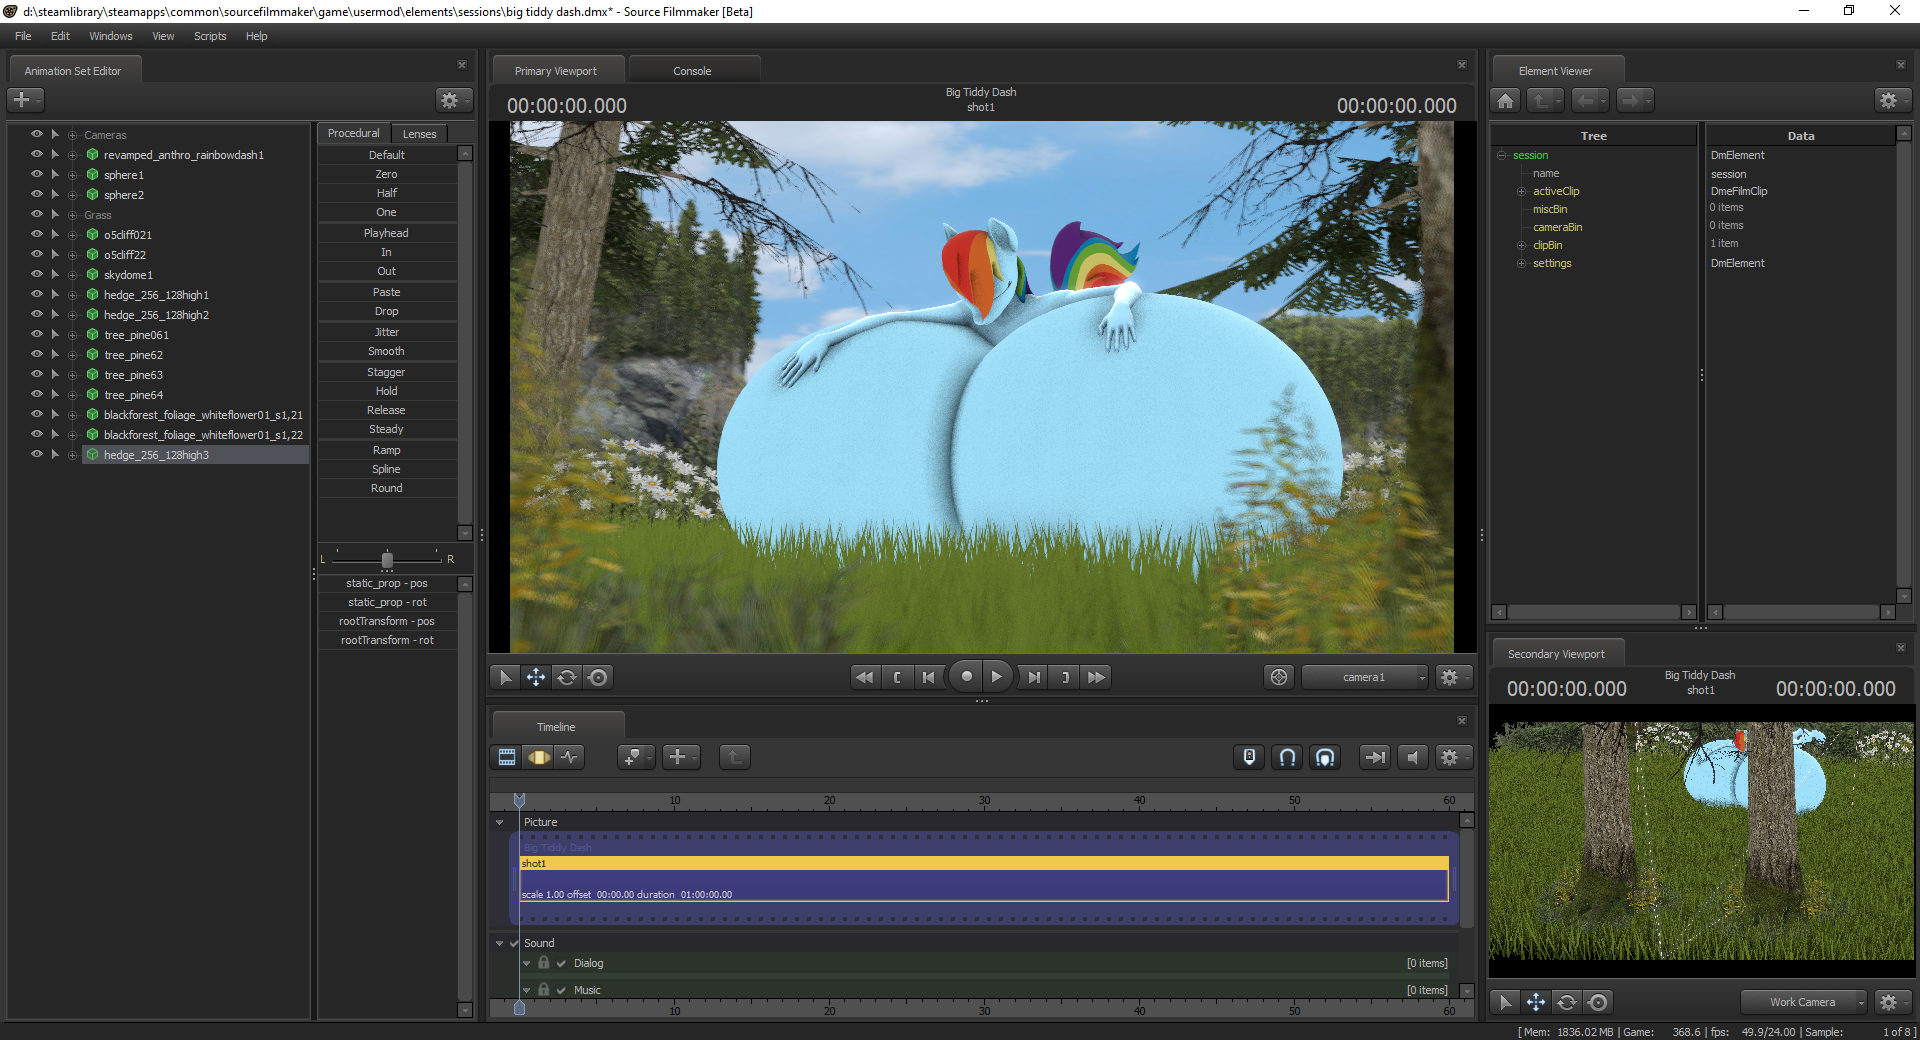Open the timeline gear settings menu
This screenshot has width=1920, height=1040.
pyautogui.click(x=1453, y=757)
